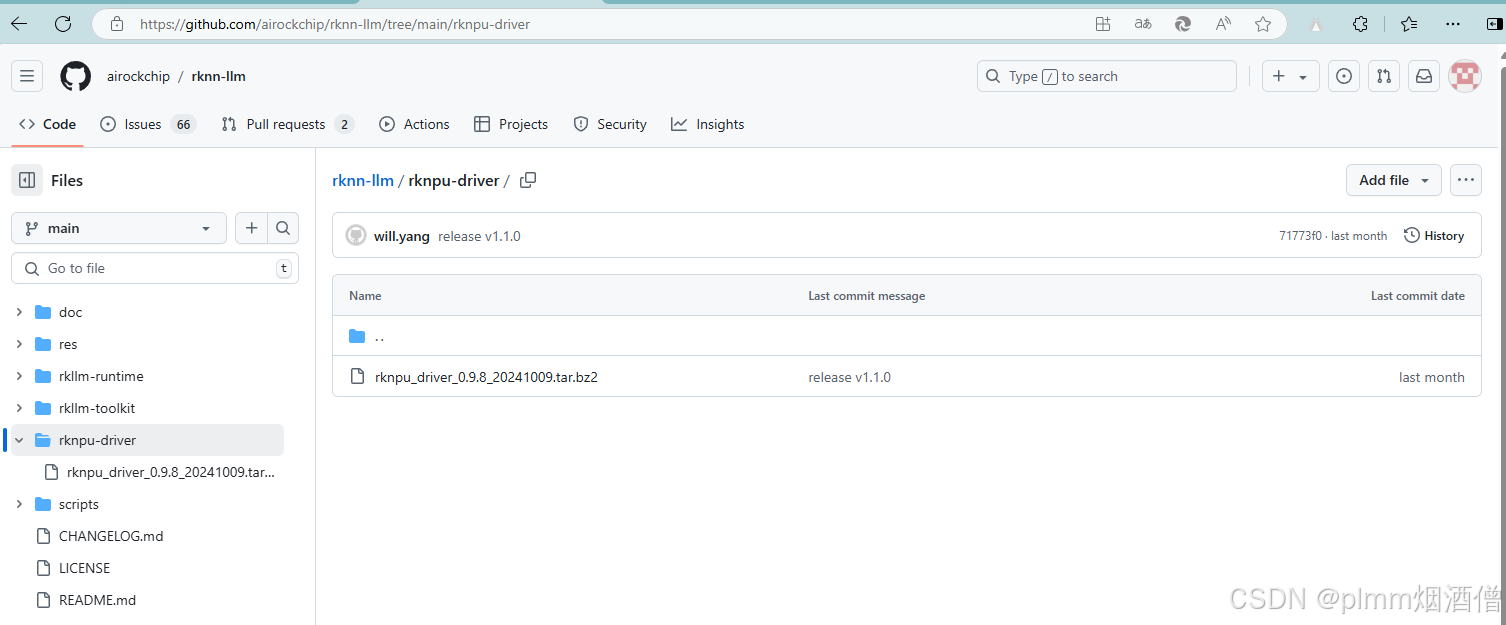
Task: Search files using magnifier icon in sidebar
Action: [283, 228]
